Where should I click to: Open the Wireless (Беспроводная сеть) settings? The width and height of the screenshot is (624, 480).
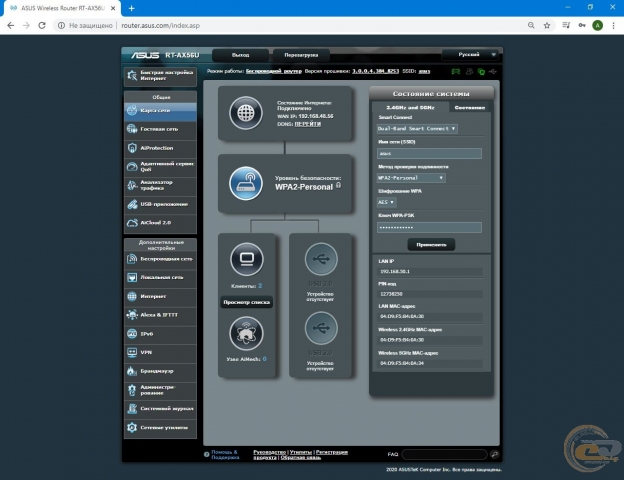coord(160,259)
